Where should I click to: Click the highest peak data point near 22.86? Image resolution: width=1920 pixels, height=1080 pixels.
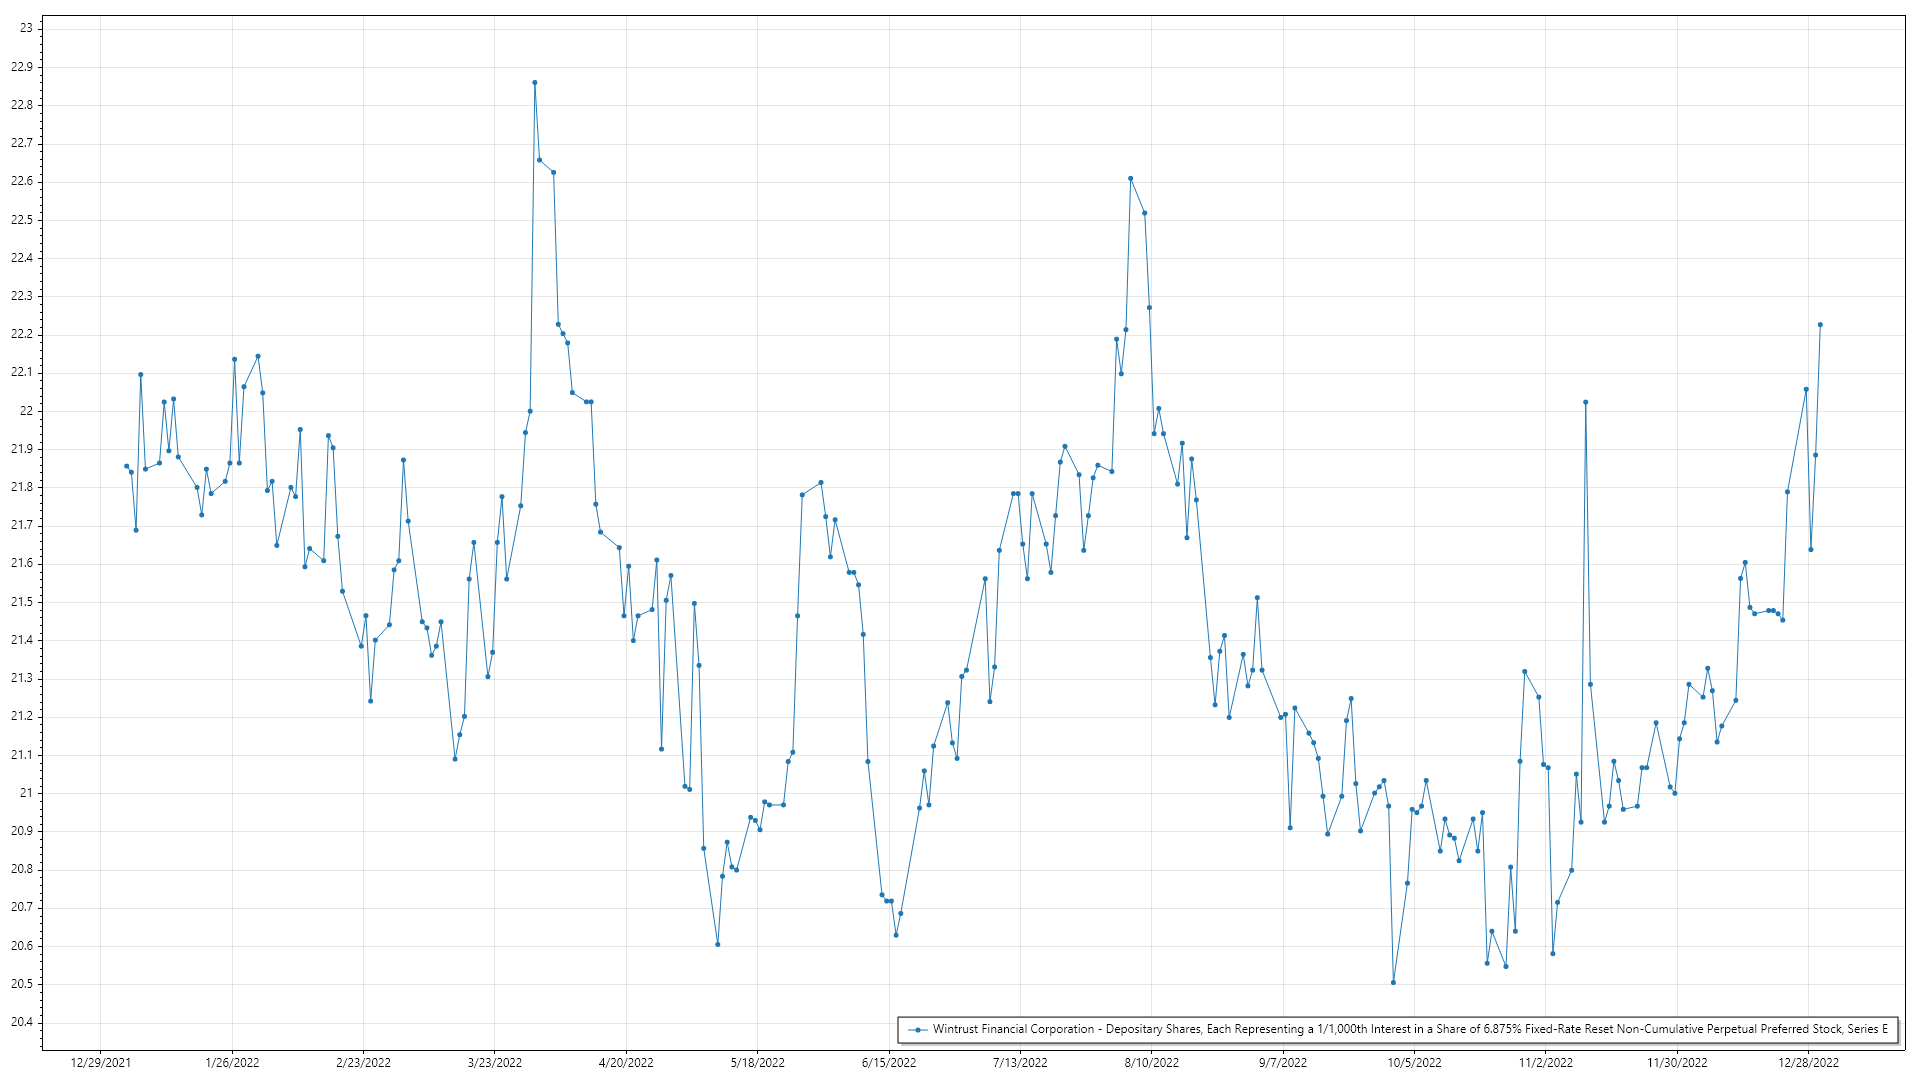pos(535,83)
